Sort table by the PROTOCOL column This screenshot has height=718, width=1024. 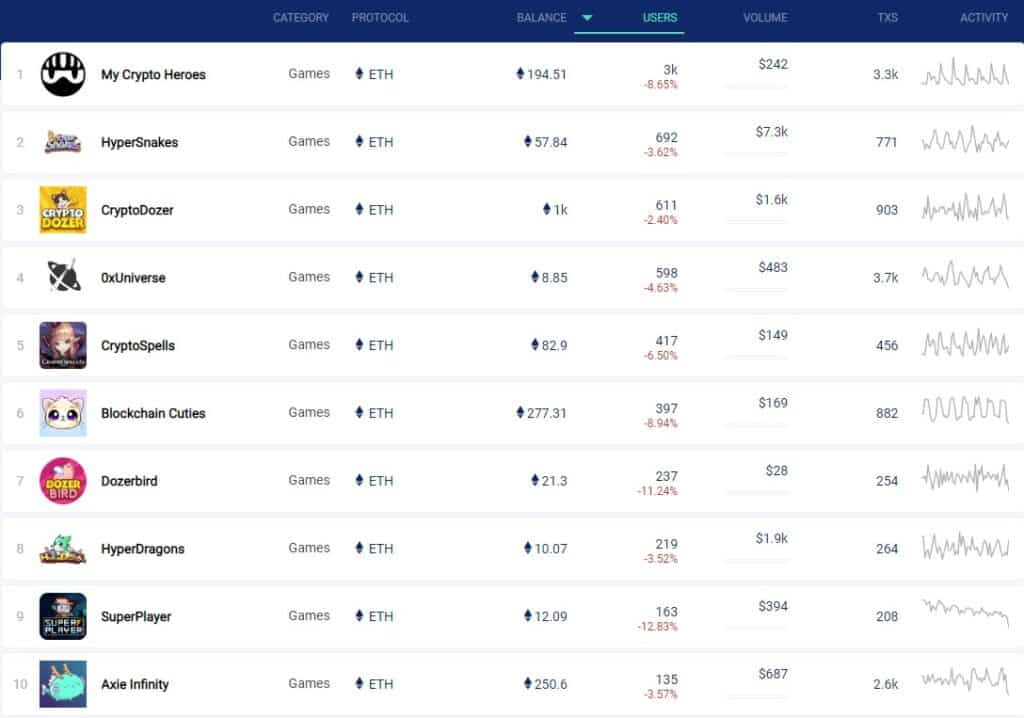[380, 18]
